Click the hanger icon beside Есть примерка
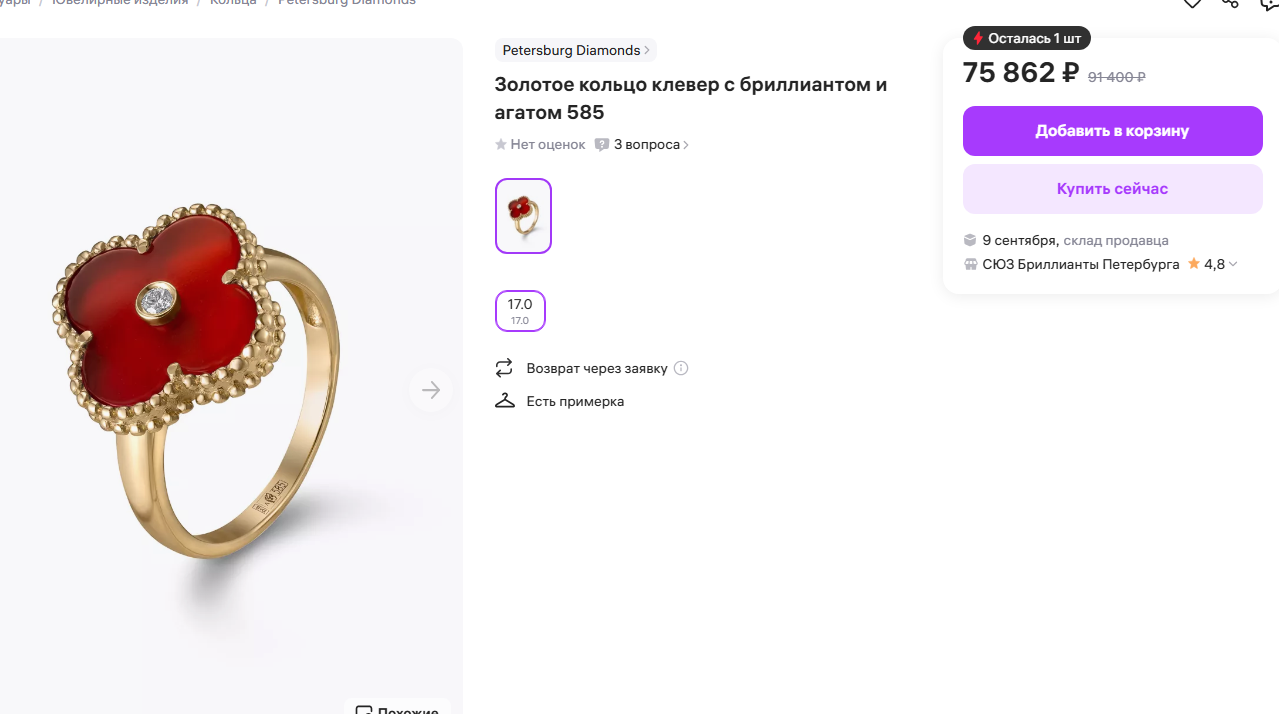Screen dimensions: 1279x714 point(504,401)
